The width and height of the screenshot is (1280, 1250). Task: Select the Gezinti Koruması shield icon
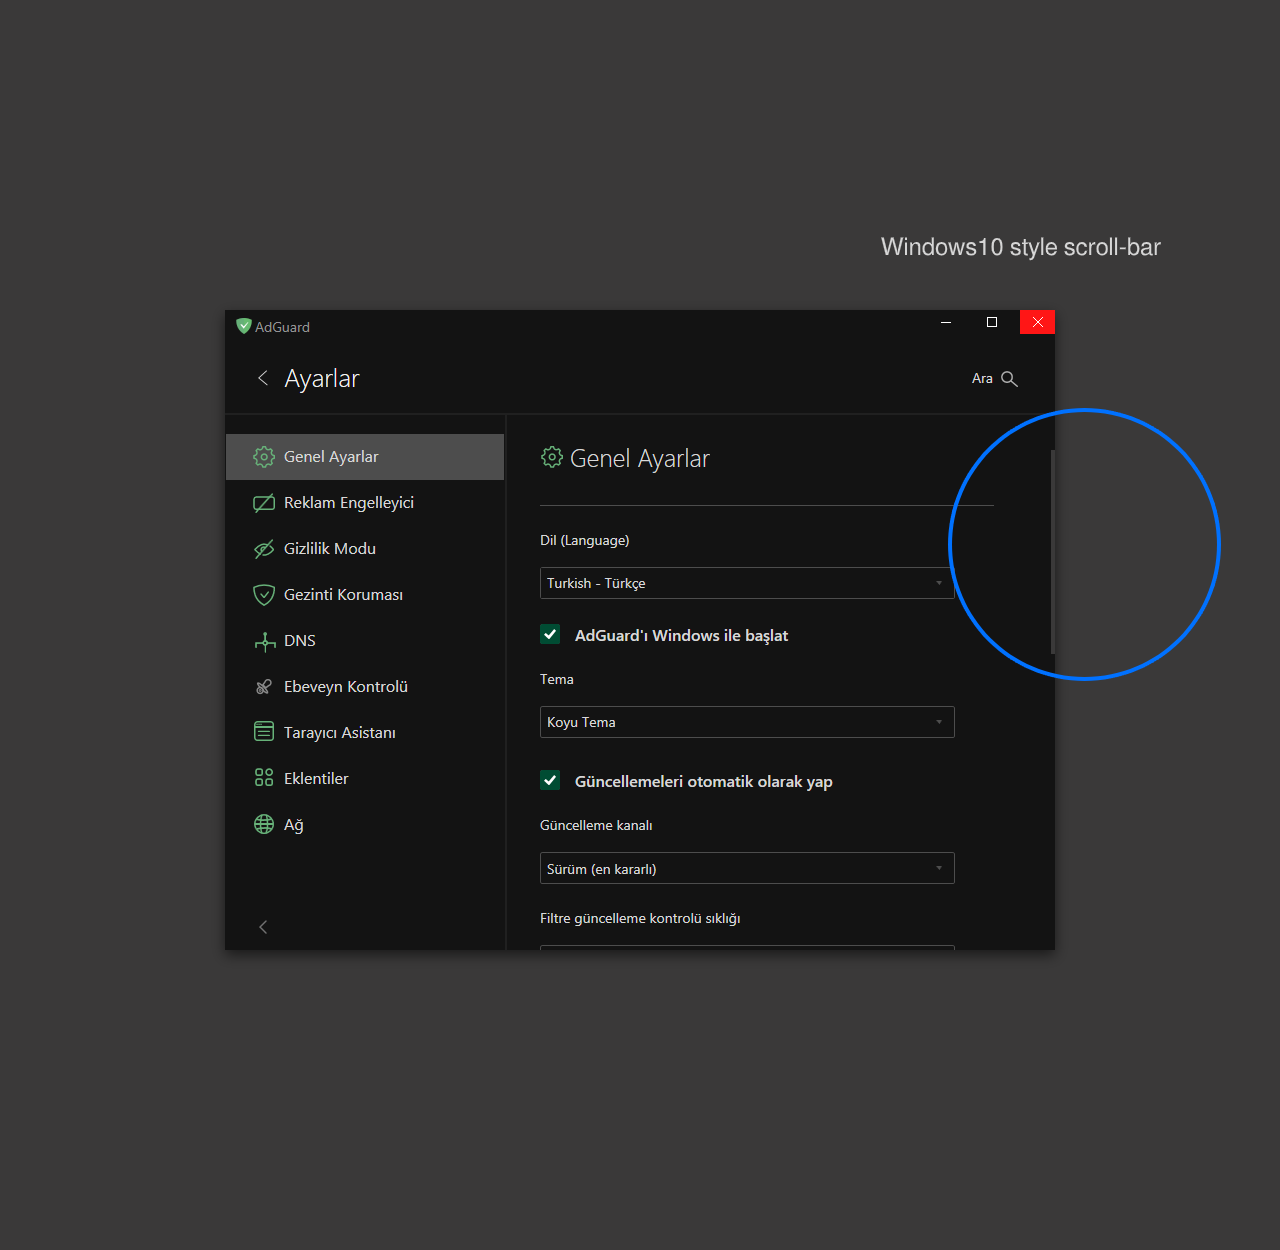(264, 594)
